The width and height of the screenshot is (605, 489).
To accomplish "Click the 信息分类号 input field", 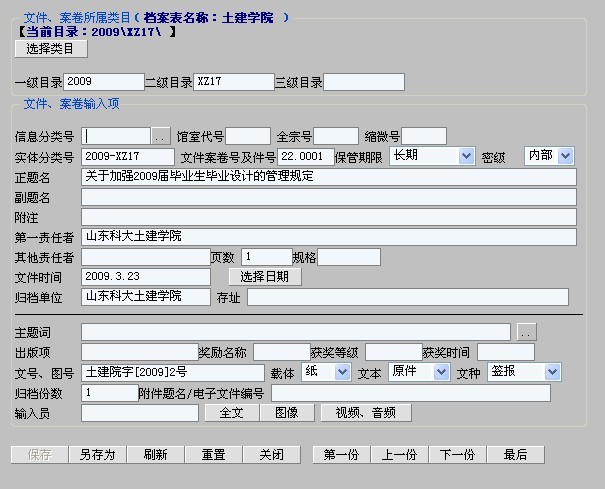I will (x=116, y=136).
